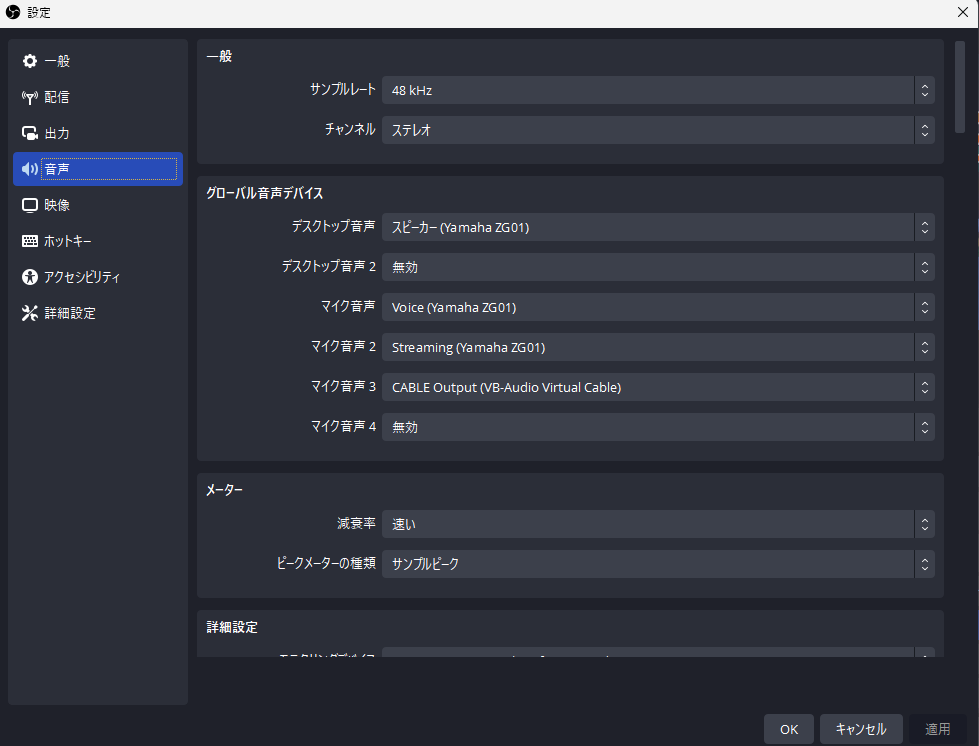Screen dimensions: 979x746
Task: Click the OBS logo in title bar
Action: [x=12, y=12]
